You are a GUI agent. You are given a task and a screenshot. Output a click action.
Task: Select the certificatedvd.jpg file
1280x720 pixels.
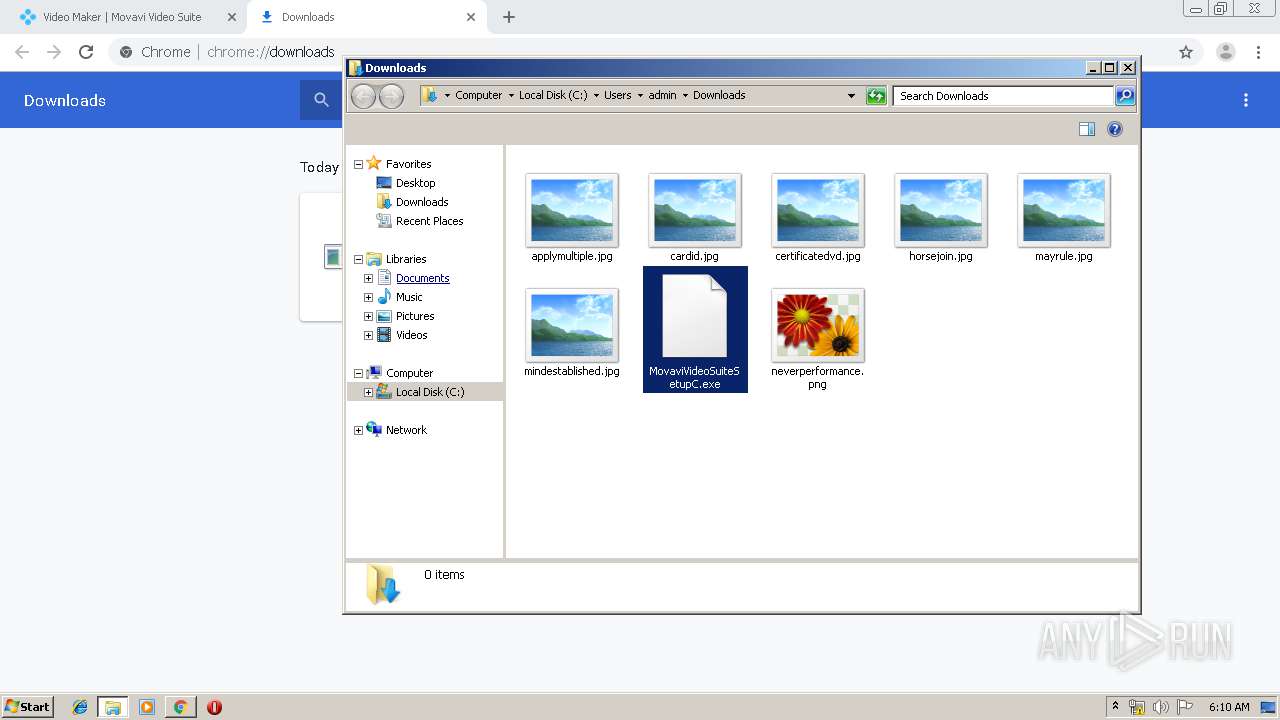pyautogui.click(x=818, y=218)
